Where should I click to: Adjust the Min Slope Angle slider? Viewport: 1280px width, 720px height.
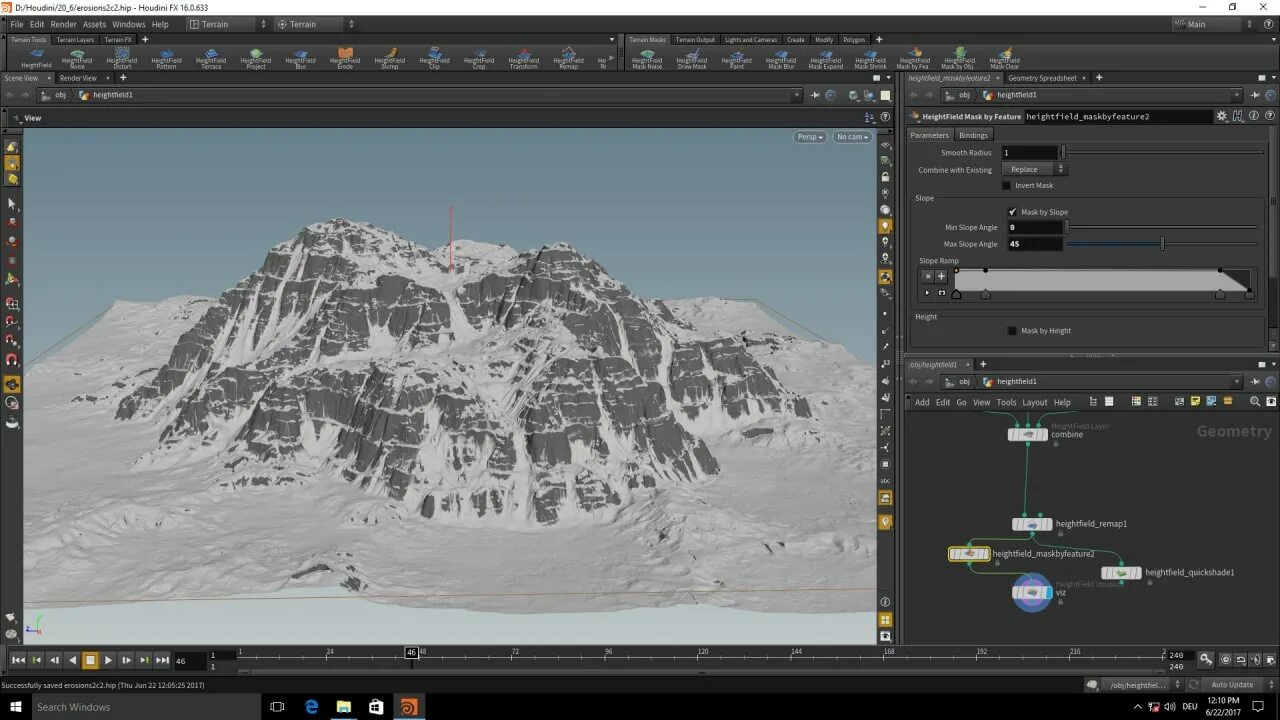pyautogui.click(x=1162, y=228)
